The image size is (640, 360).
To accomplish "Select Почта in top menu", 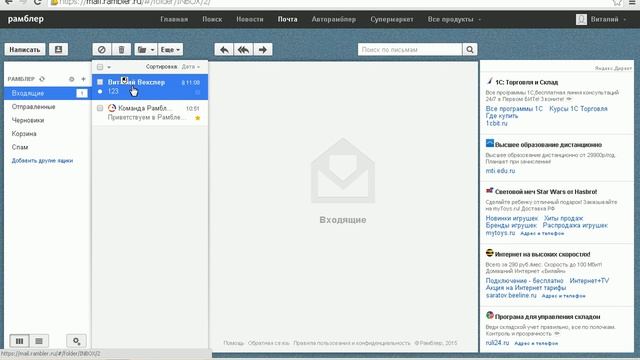I will point(287,19).
